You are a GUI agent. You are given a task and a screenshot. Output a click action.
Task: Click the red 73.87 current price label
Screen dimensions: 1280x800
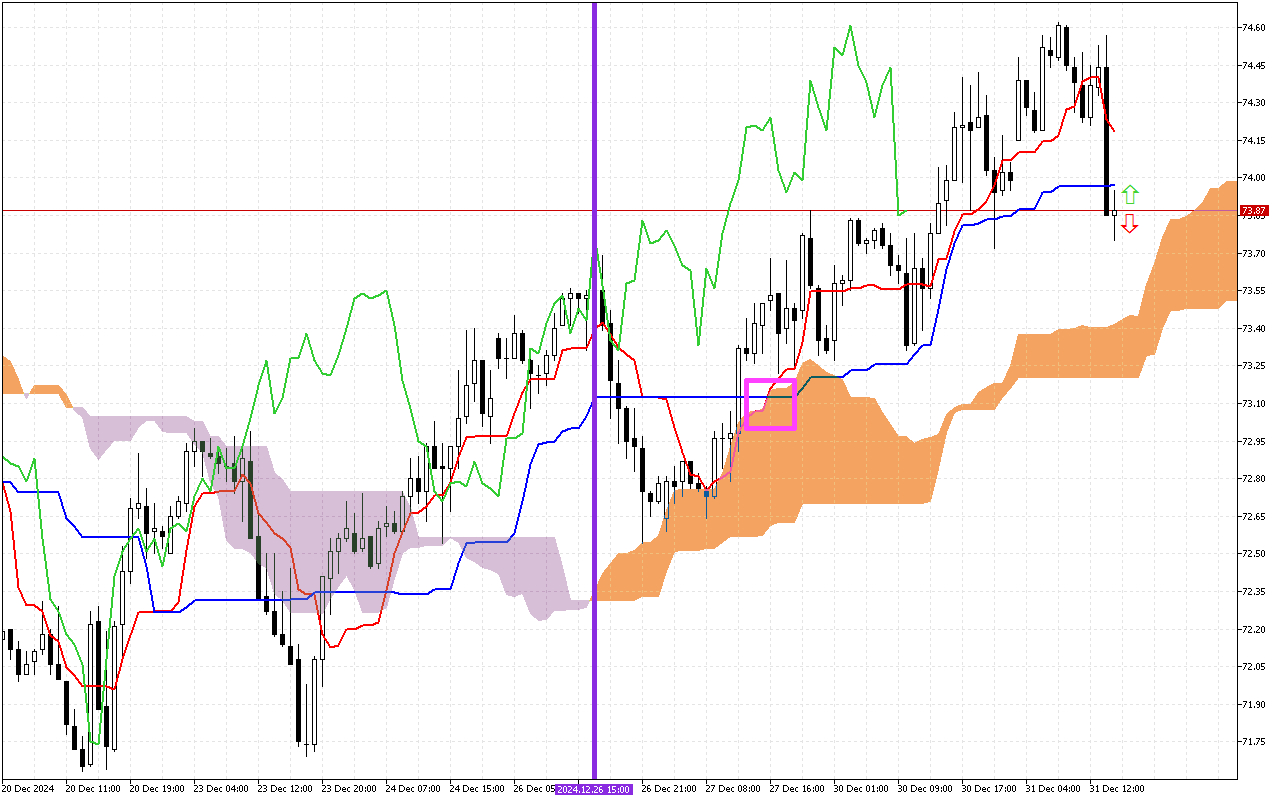pos(1254,211)
